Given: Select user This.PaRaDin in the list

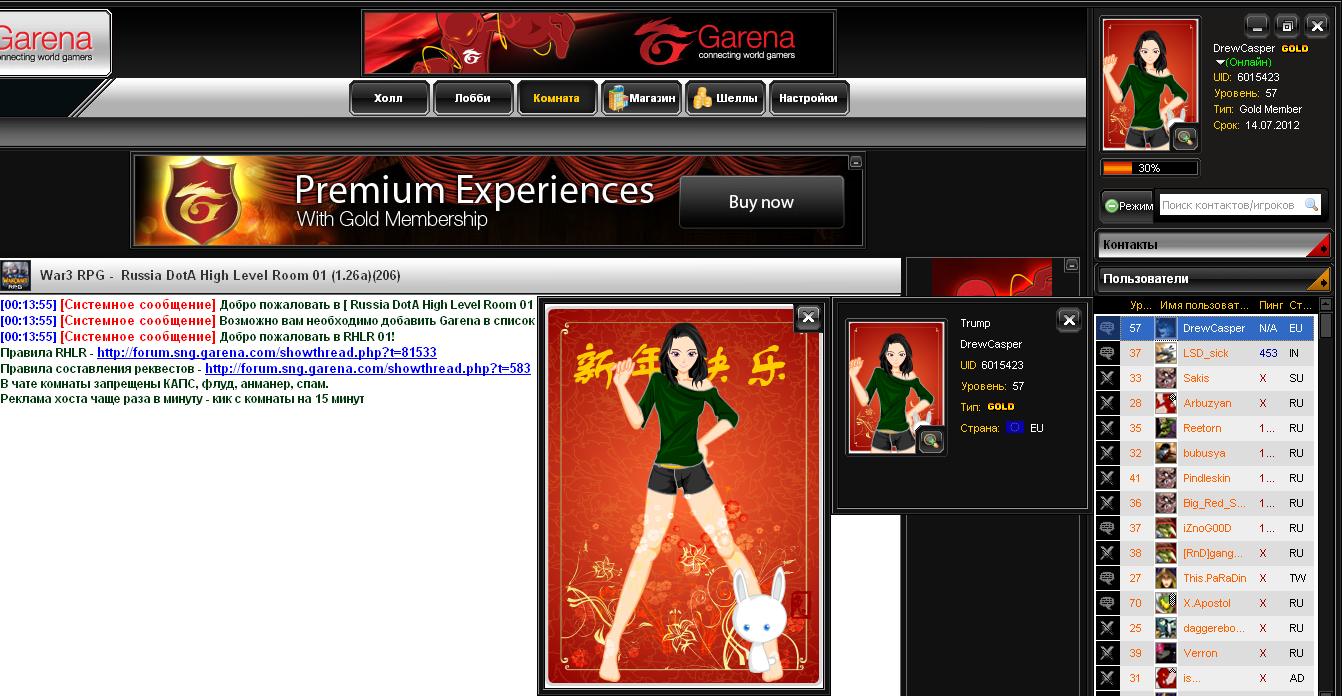Looking at the screenshot, I should pos(1206,578).
